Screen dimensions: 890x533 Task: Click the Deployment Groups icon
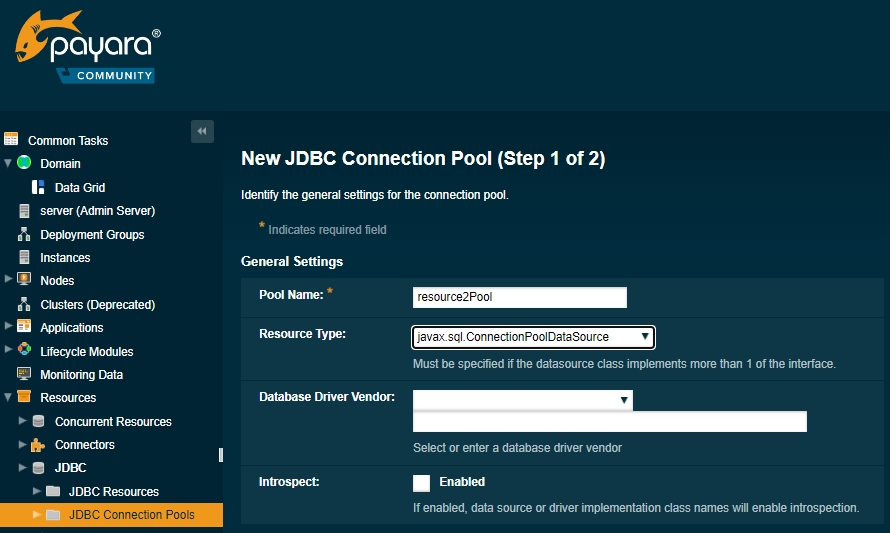24,234
